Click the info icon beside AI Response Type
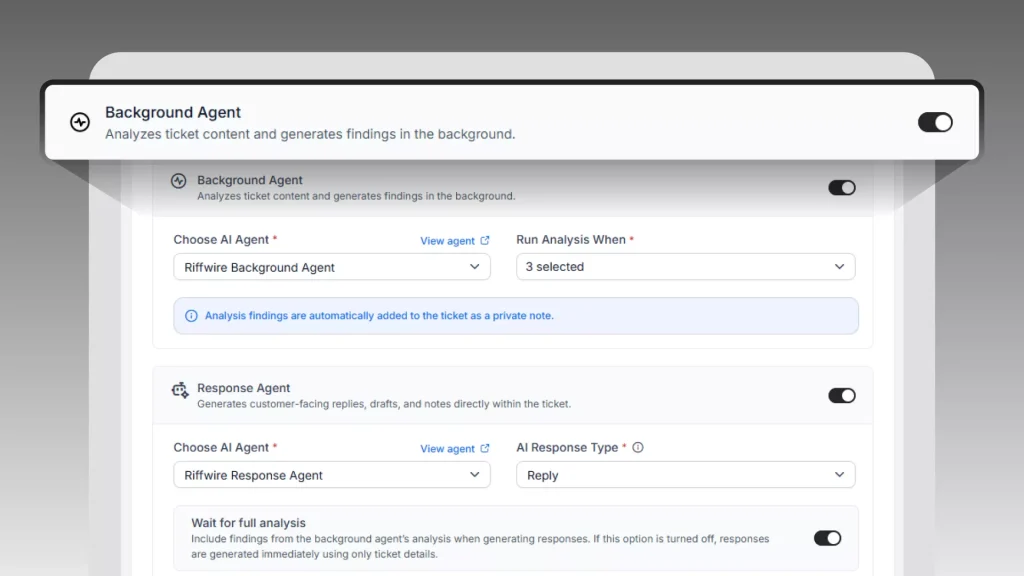Screen dimensions: 1024x576 point(638,447)
